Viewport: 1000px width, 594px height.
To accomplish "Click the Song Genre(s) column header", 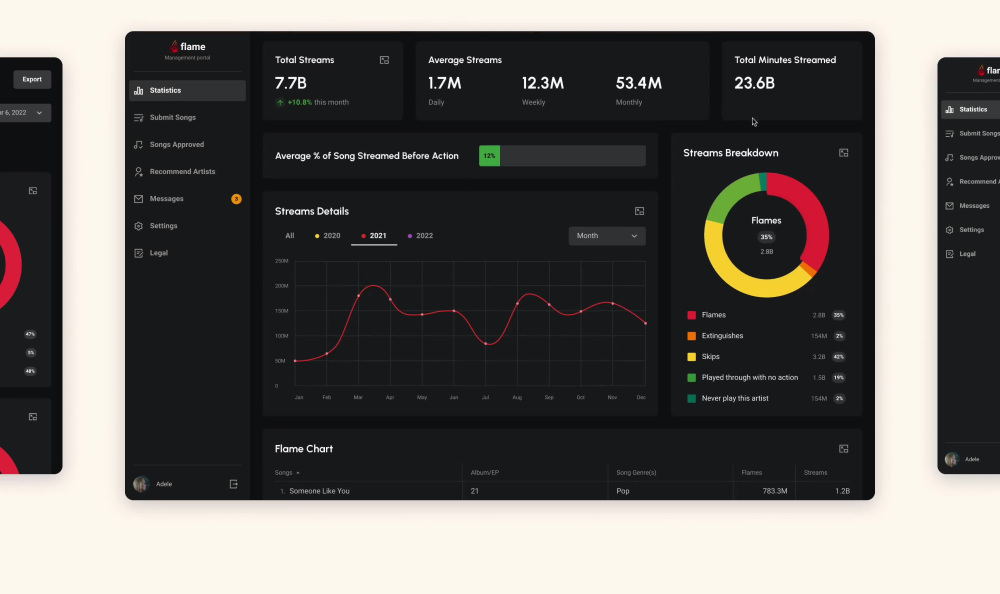I will [x=636, y=473].
